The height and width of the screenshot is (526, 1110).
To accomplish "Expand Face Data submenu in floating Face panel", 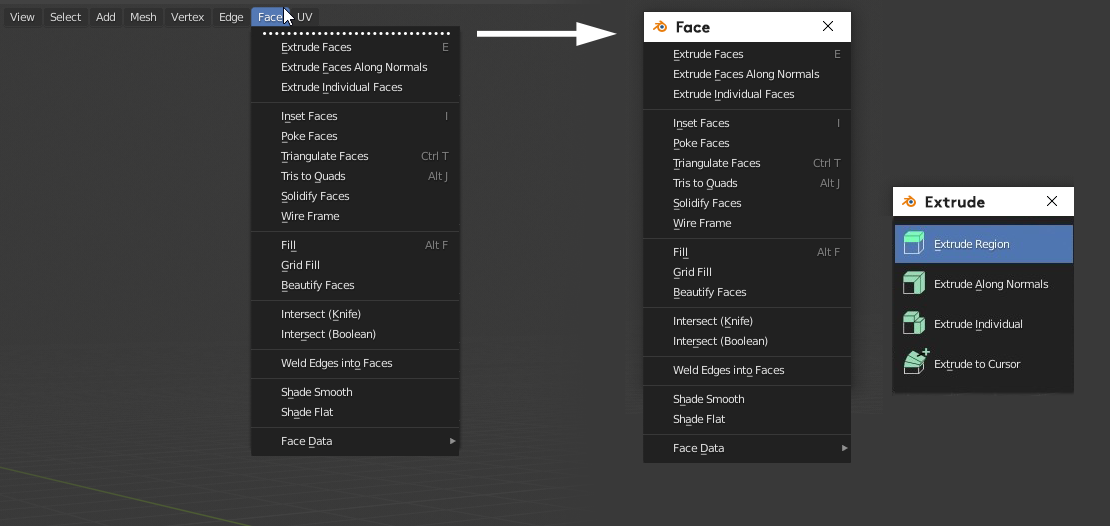I will [747, 447].
